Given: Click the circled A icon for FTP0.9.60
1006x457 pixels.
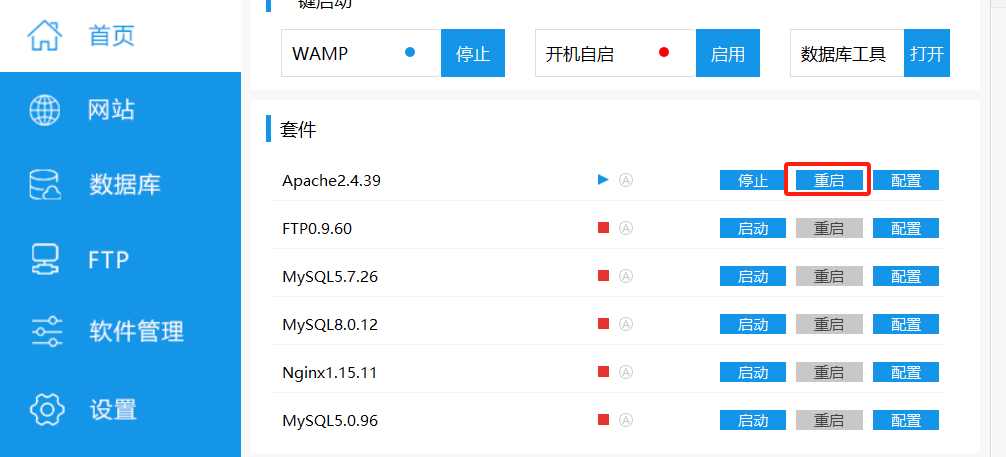Looking at the screenshot, I should (x=626, y=228).
